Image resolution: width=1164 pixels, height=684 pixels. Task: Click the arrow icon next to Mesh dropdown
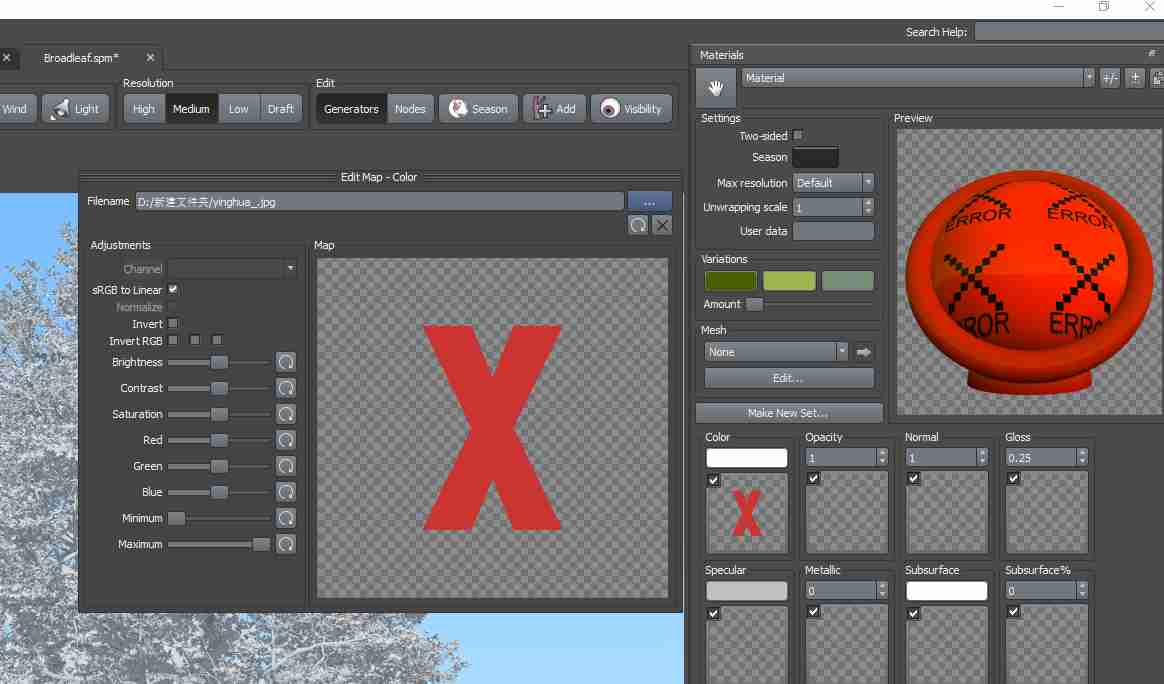coord(863,352)
